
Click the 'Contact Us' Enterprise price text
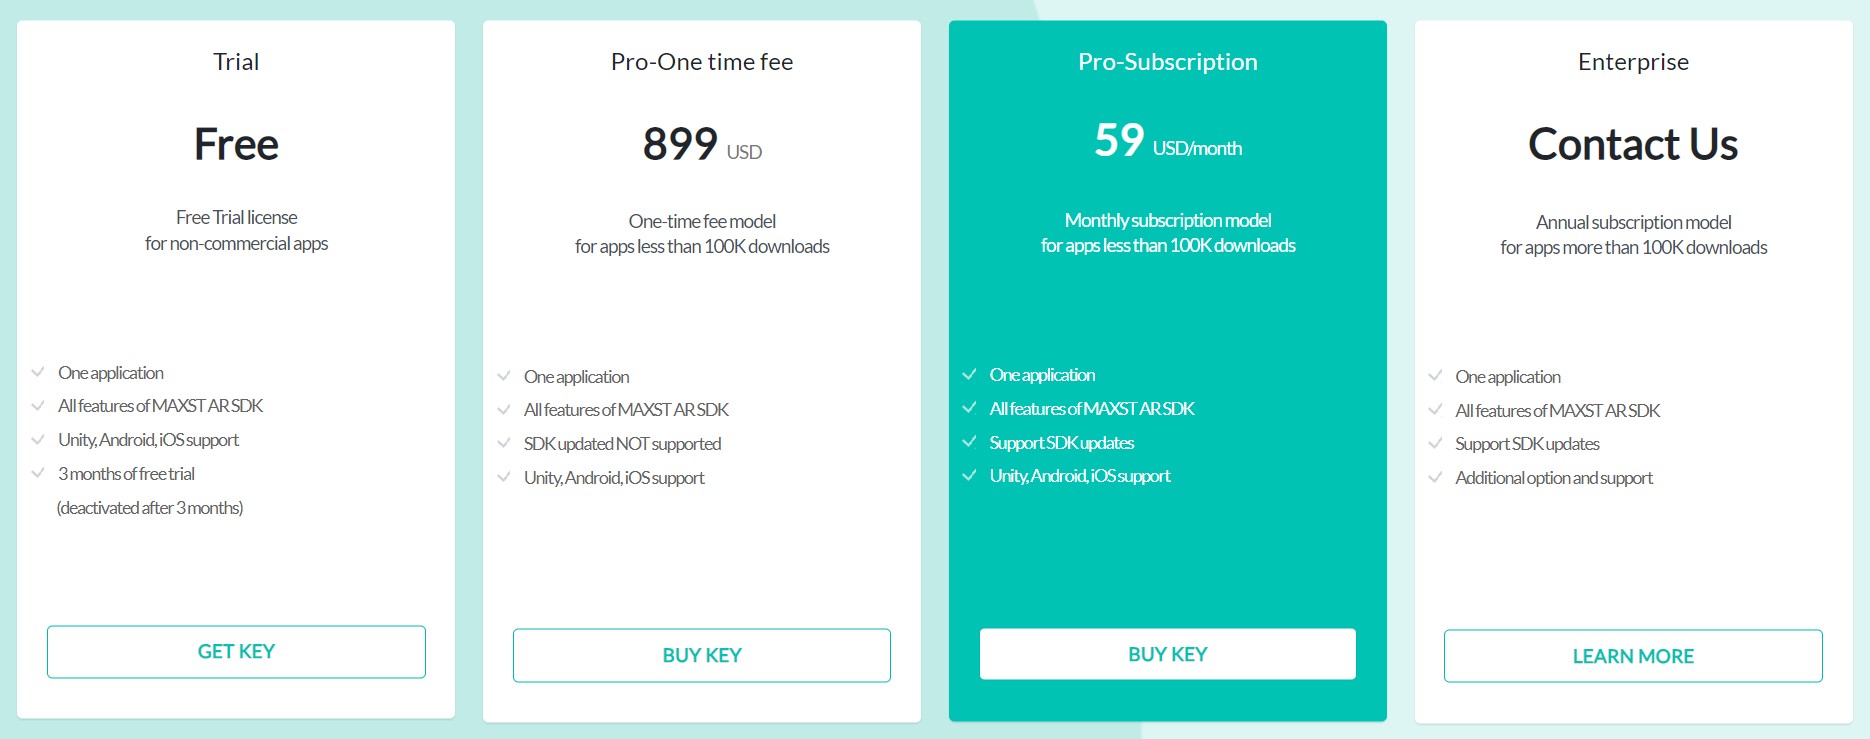1633,144
